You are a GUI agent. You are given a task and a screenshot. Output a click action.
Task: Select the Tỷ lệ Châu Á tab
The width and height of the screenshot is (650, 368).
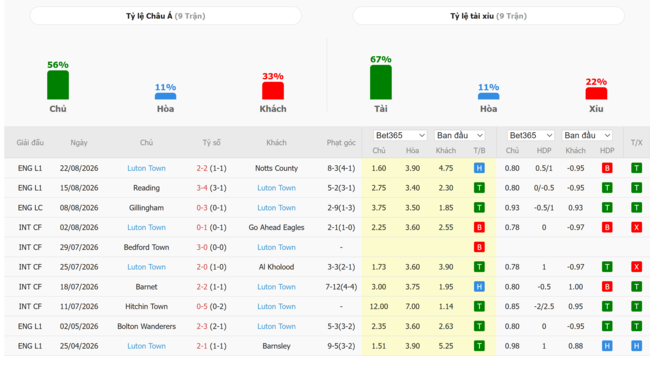(165, 16)
